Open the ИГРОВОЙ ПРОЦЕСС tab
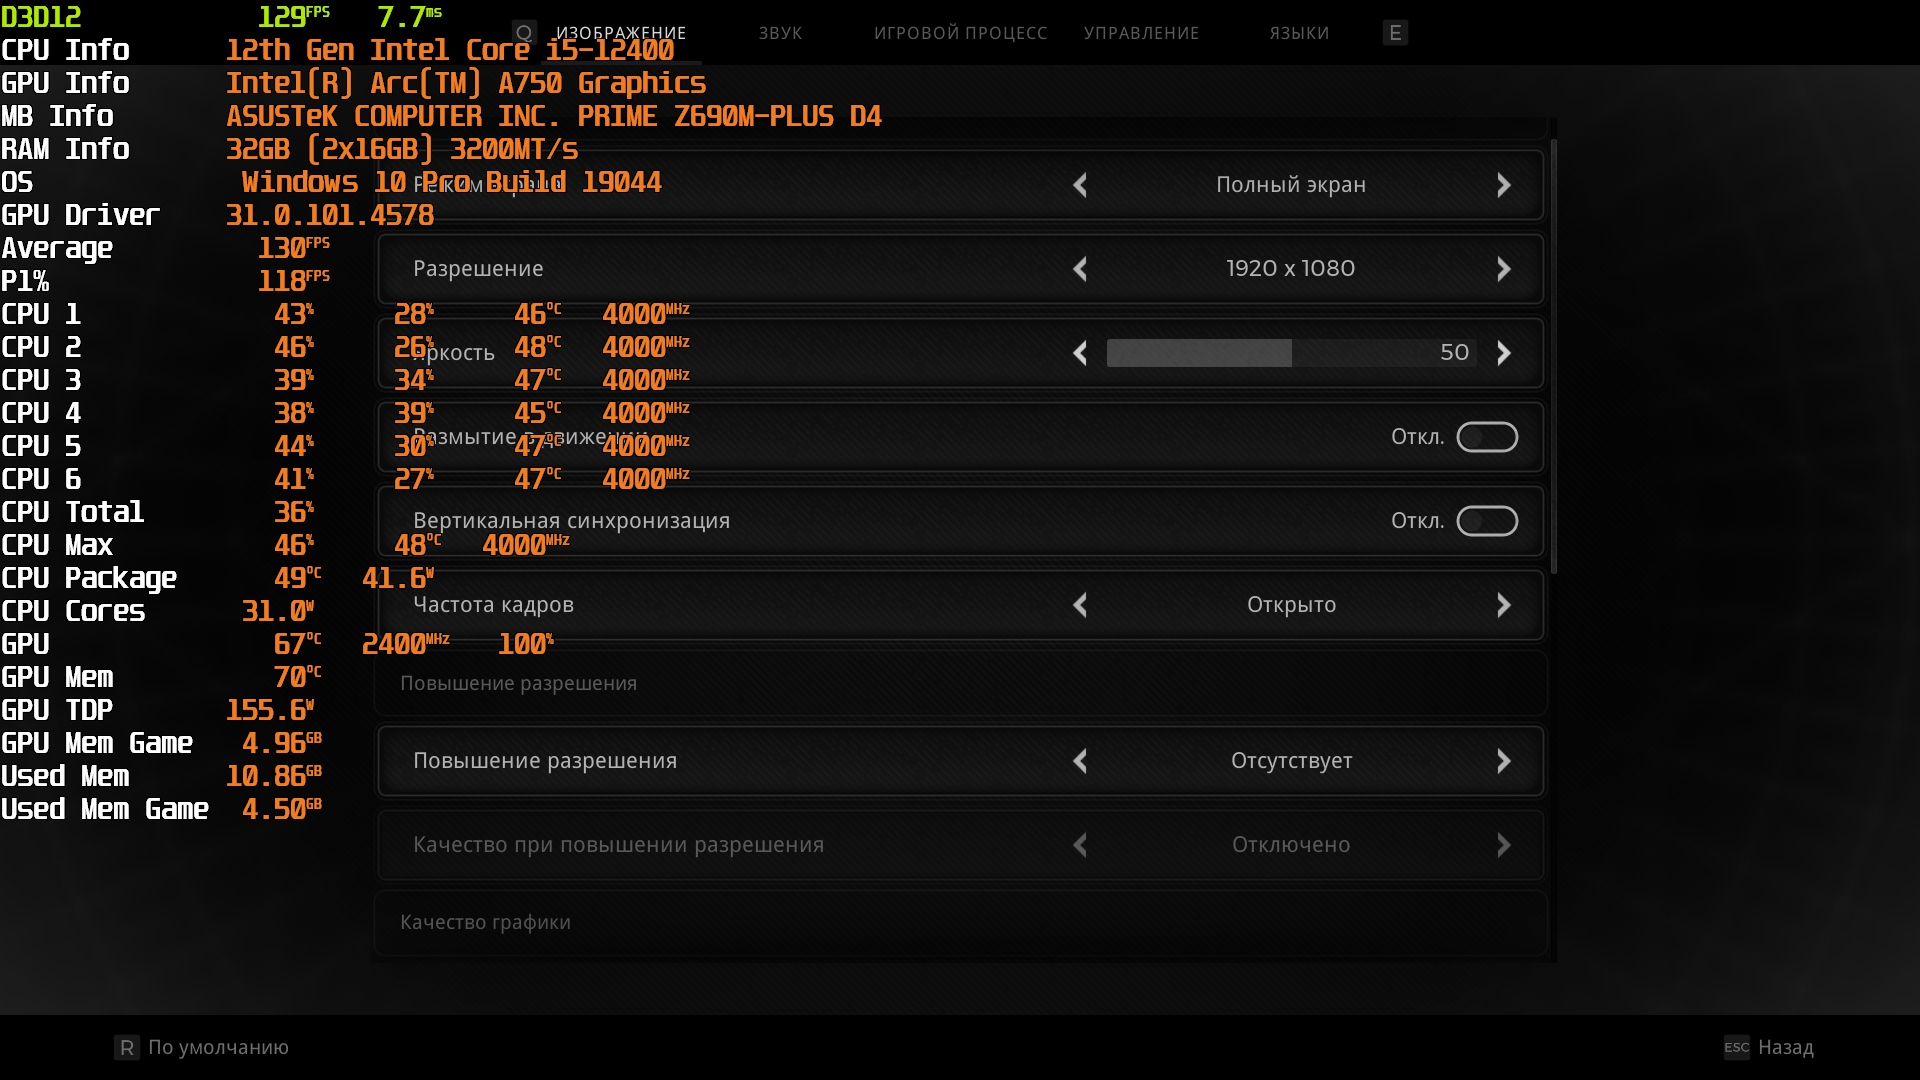 pos(960,33)
